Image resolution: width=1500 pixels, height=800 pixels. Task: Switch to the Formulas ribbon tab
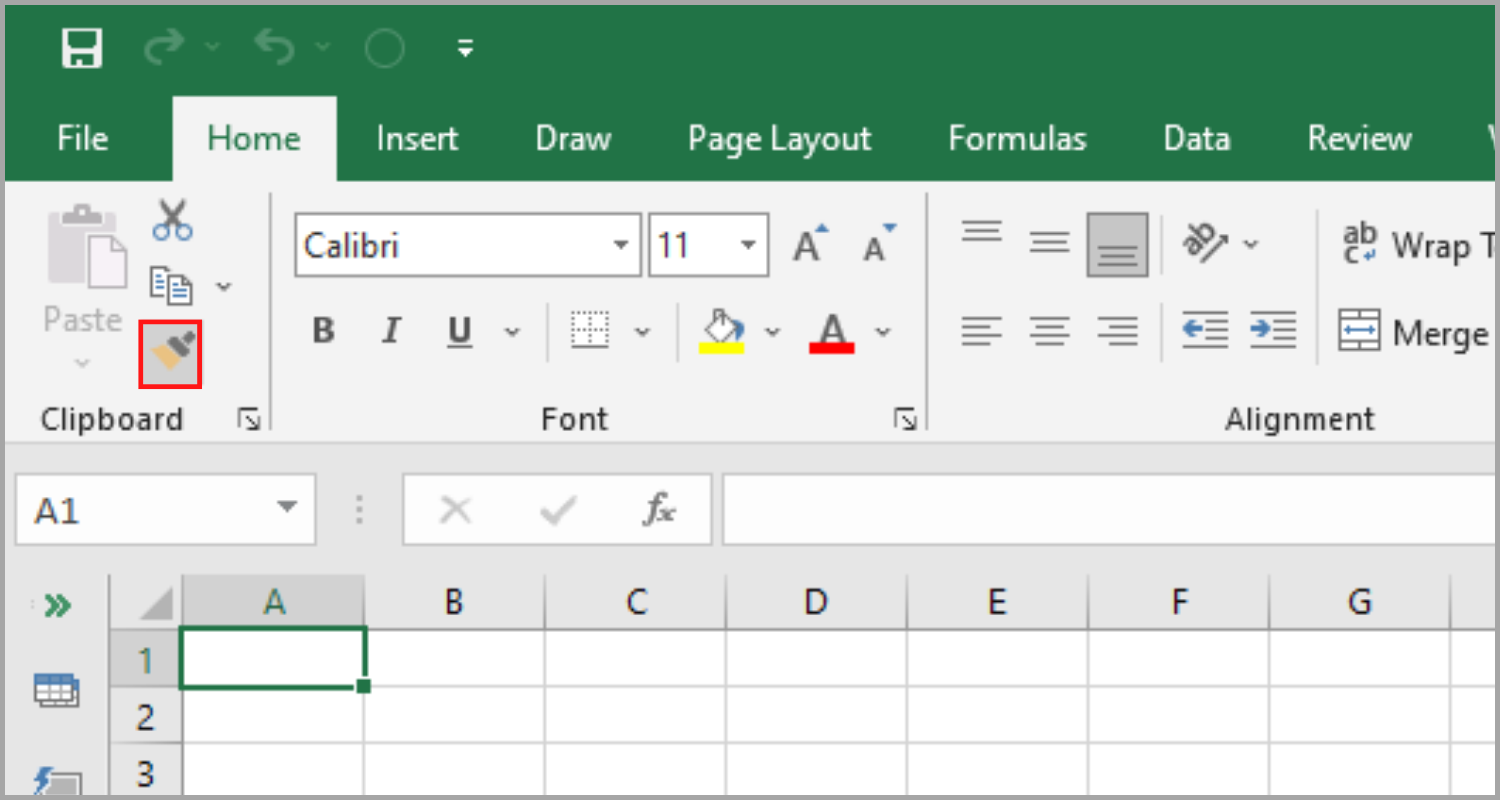(1017, 139)
